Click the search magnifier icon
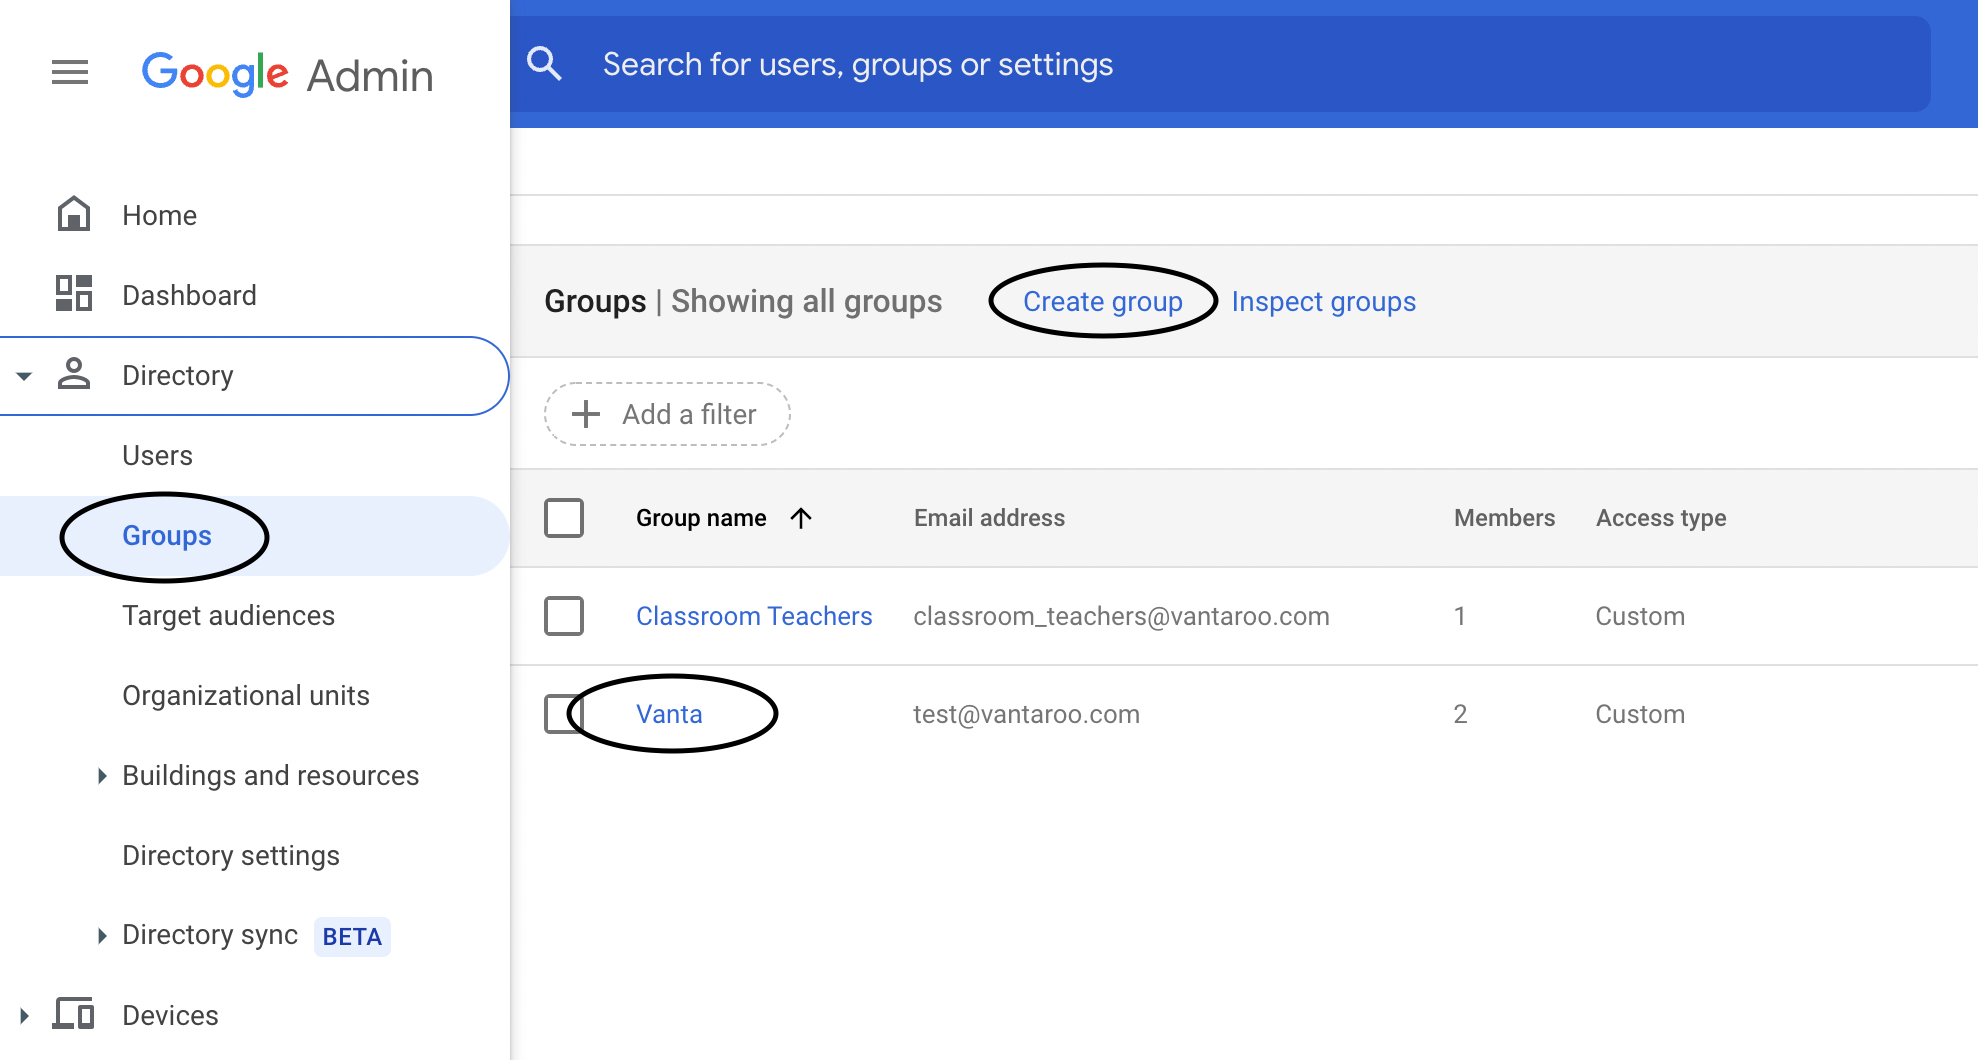Viewport: 1978px width, 1060px height. point(544,64)
